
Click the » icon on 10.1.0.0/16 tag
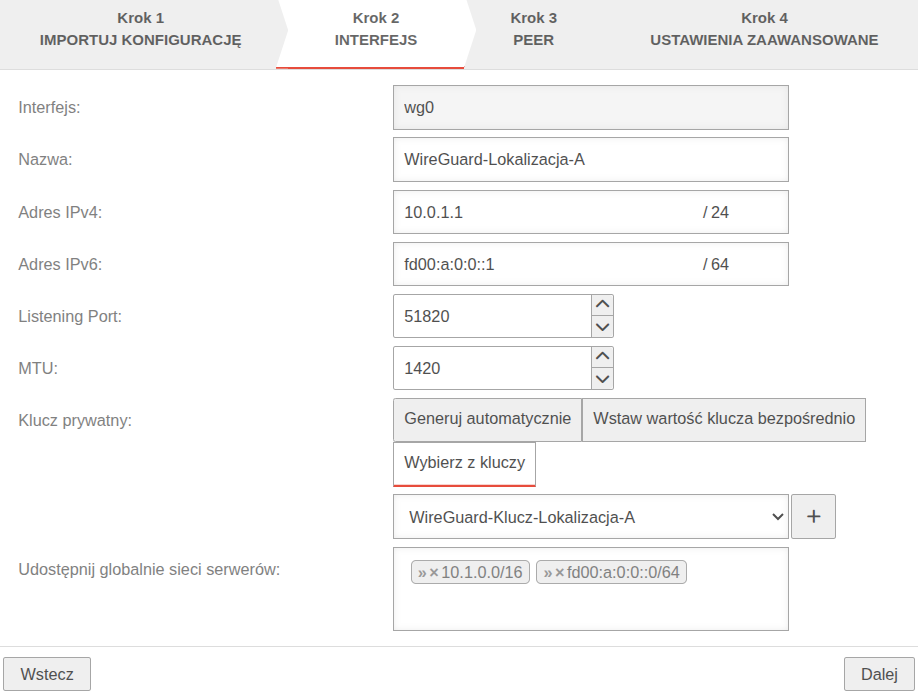tap(422, 572)
